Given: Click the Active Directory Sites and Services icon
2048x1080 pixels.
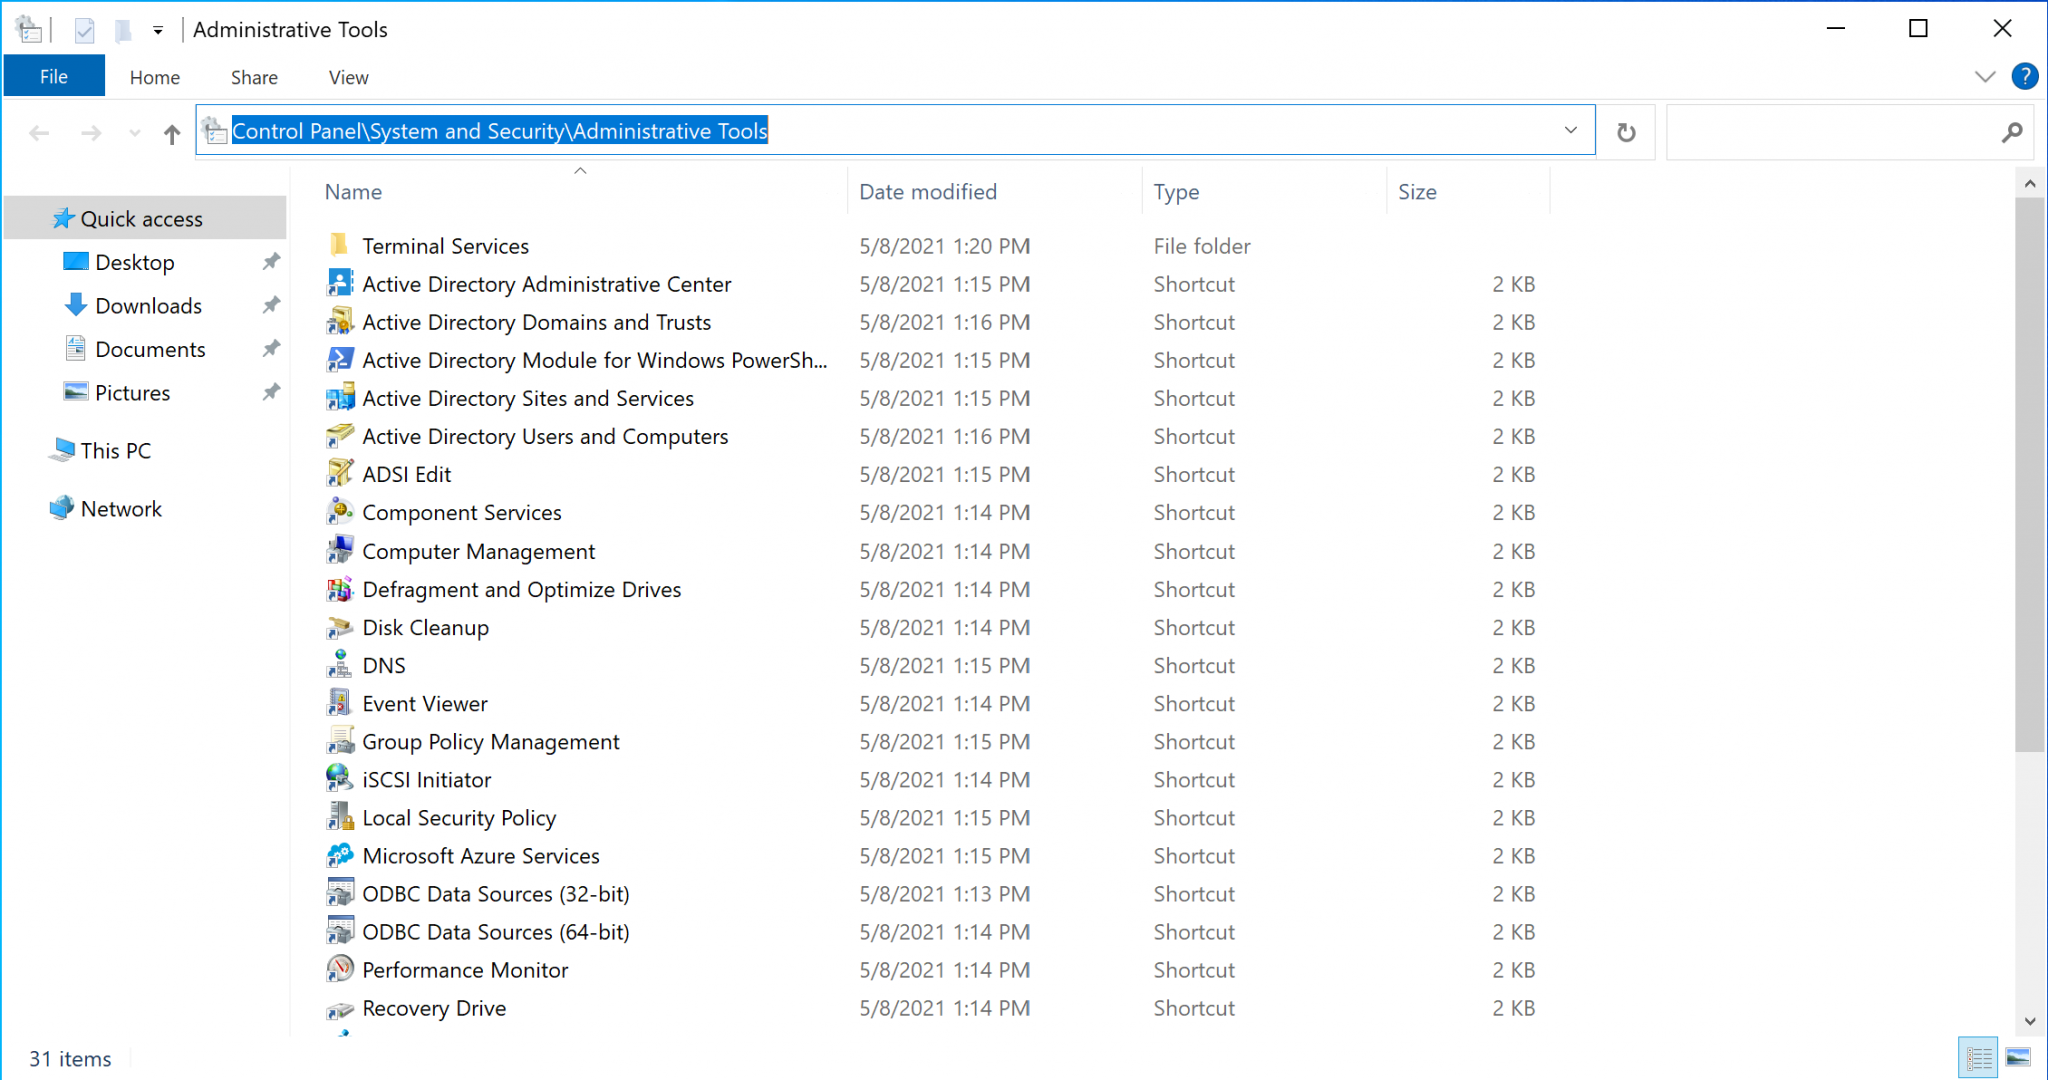Looking at the screenshot, I should pyautogui.click(x=339, y=397).
